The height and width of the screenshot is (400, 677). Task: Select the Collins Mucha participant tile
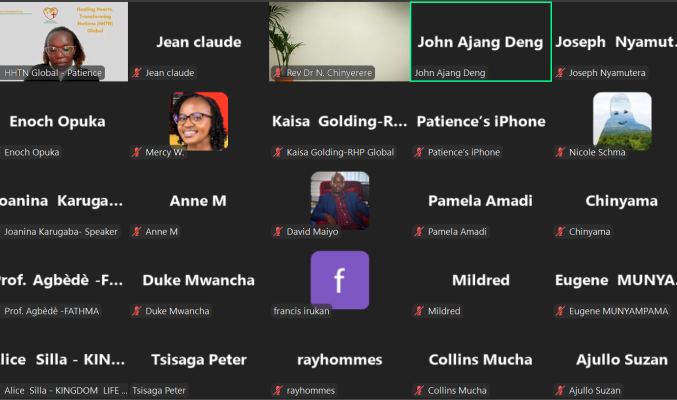pyautogui.click(x=481, y=359)
